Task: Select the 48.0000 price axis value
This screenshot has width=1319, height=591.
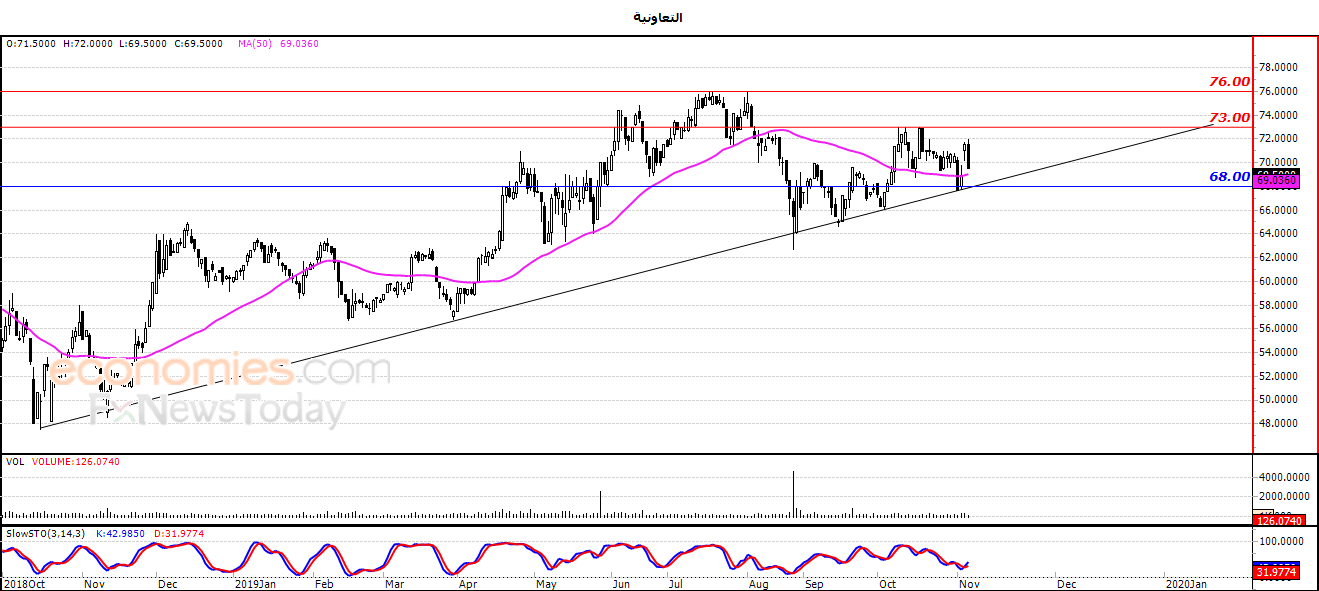Action: 1279,423
